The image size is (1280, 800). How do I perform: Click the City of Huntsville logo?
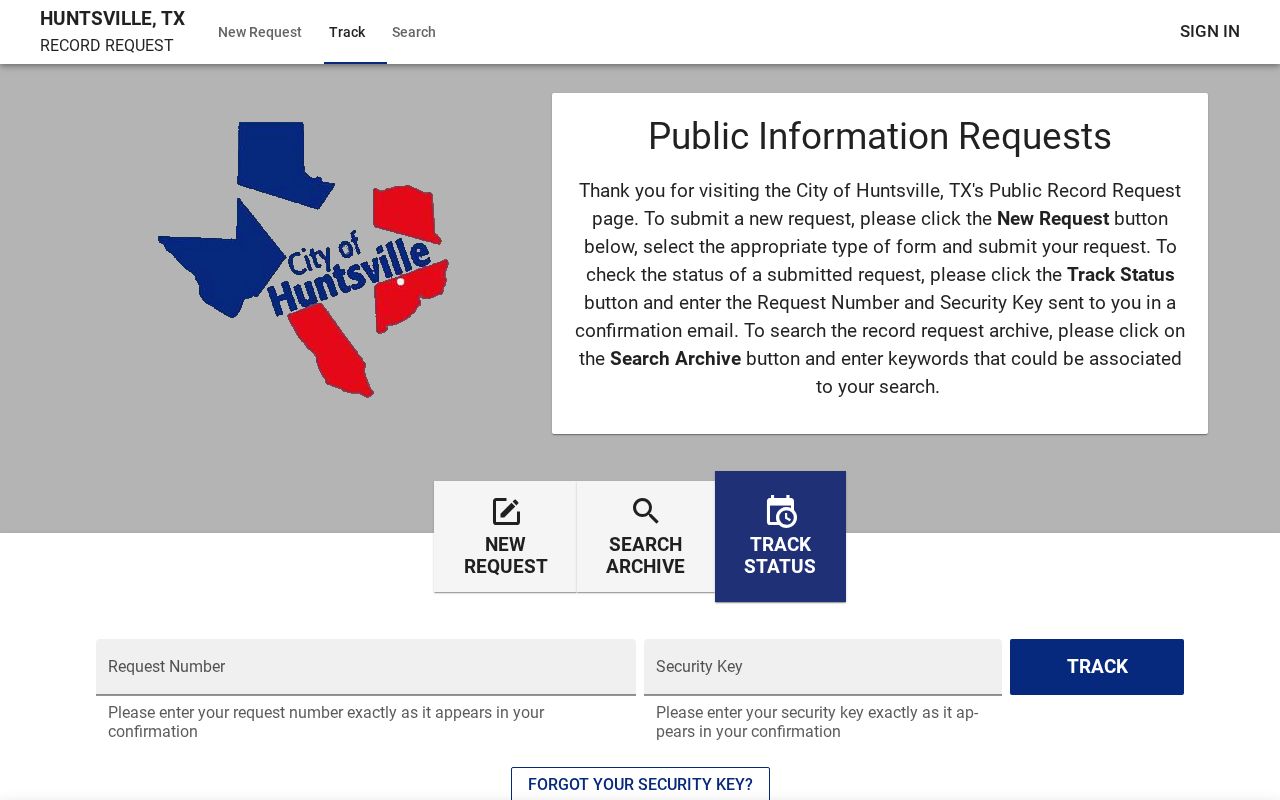click(x=303, y=260)
